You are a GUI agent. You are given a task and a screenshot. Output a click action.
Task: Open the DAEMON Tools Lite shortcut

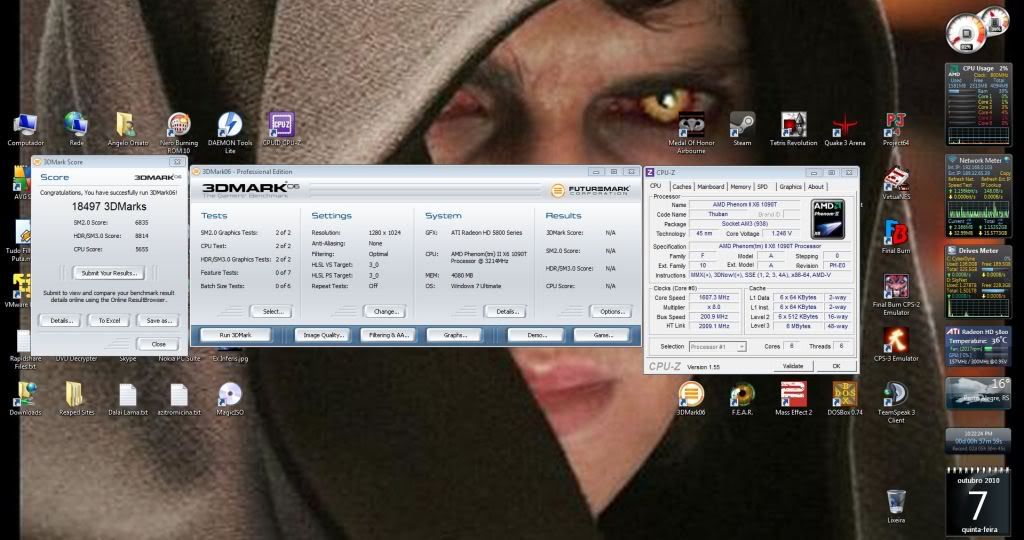tap(229, 125)
